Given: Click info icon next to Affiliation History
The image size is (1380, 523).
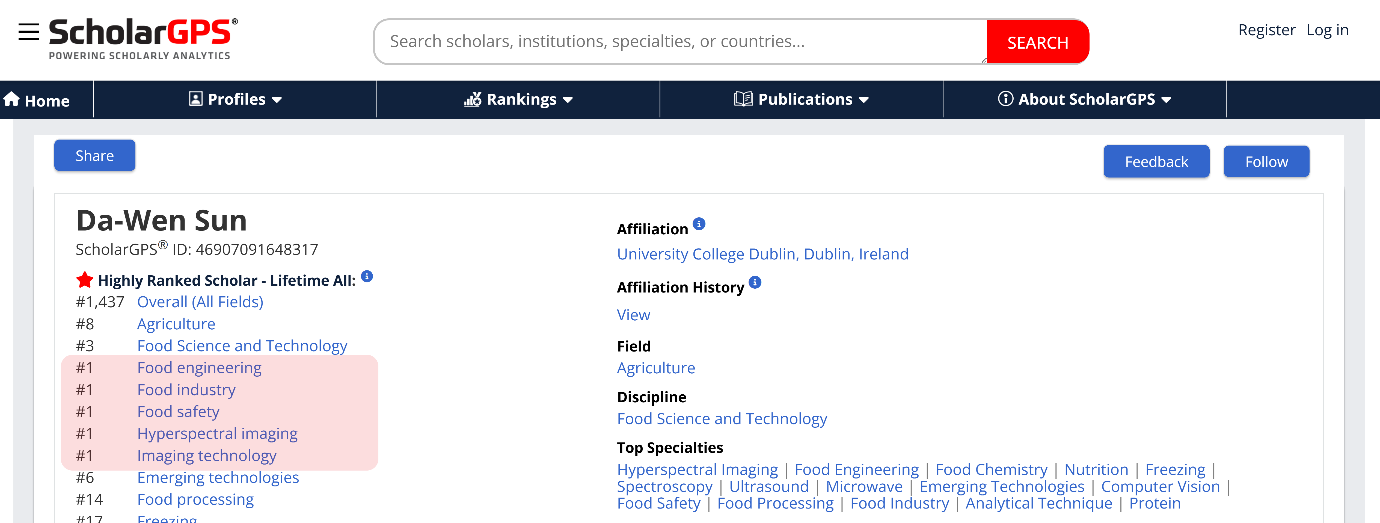Looking at the screenshot, I should coord(755,283).
